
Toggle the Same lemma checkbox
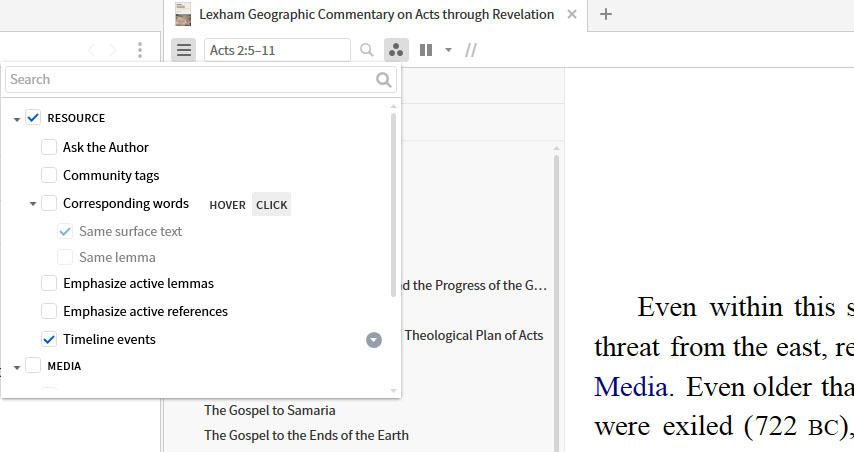(65, 257)
